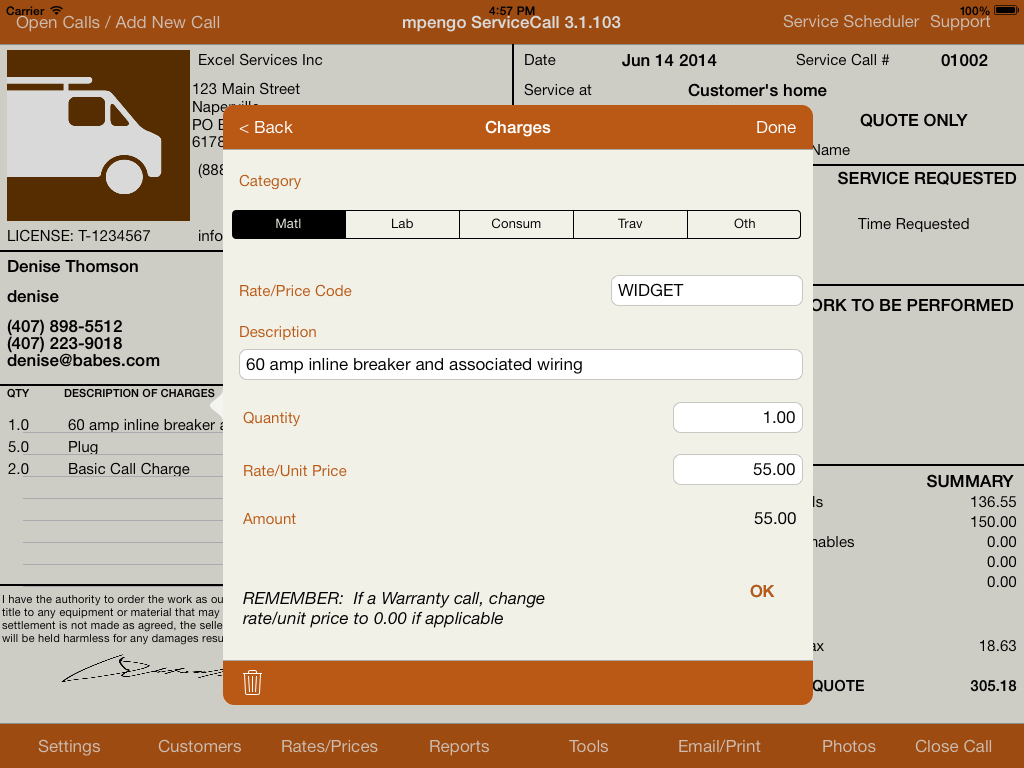The image size is (1024, 768).
Task: Open the Rates/Prices menu item
Action: pos(329,747)
